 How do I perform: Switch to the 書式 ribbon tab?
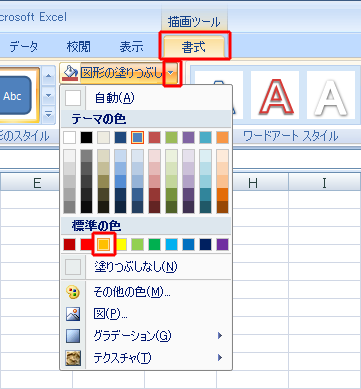(194, 47)
